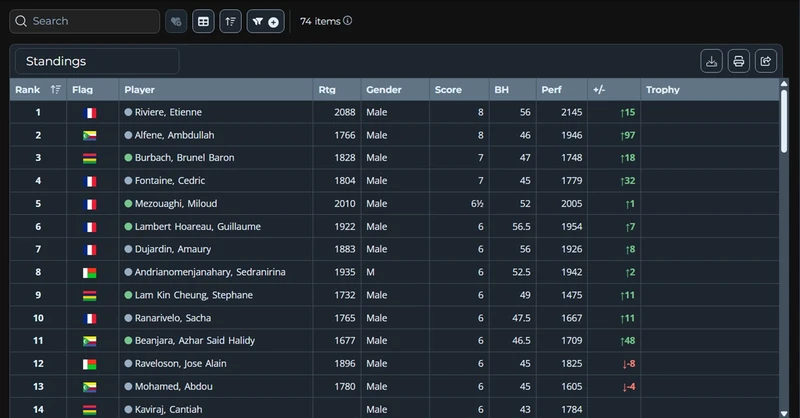Click the favorites heart filter icon
This screenshot has width=800, height=418.
[x=176, y=21]
